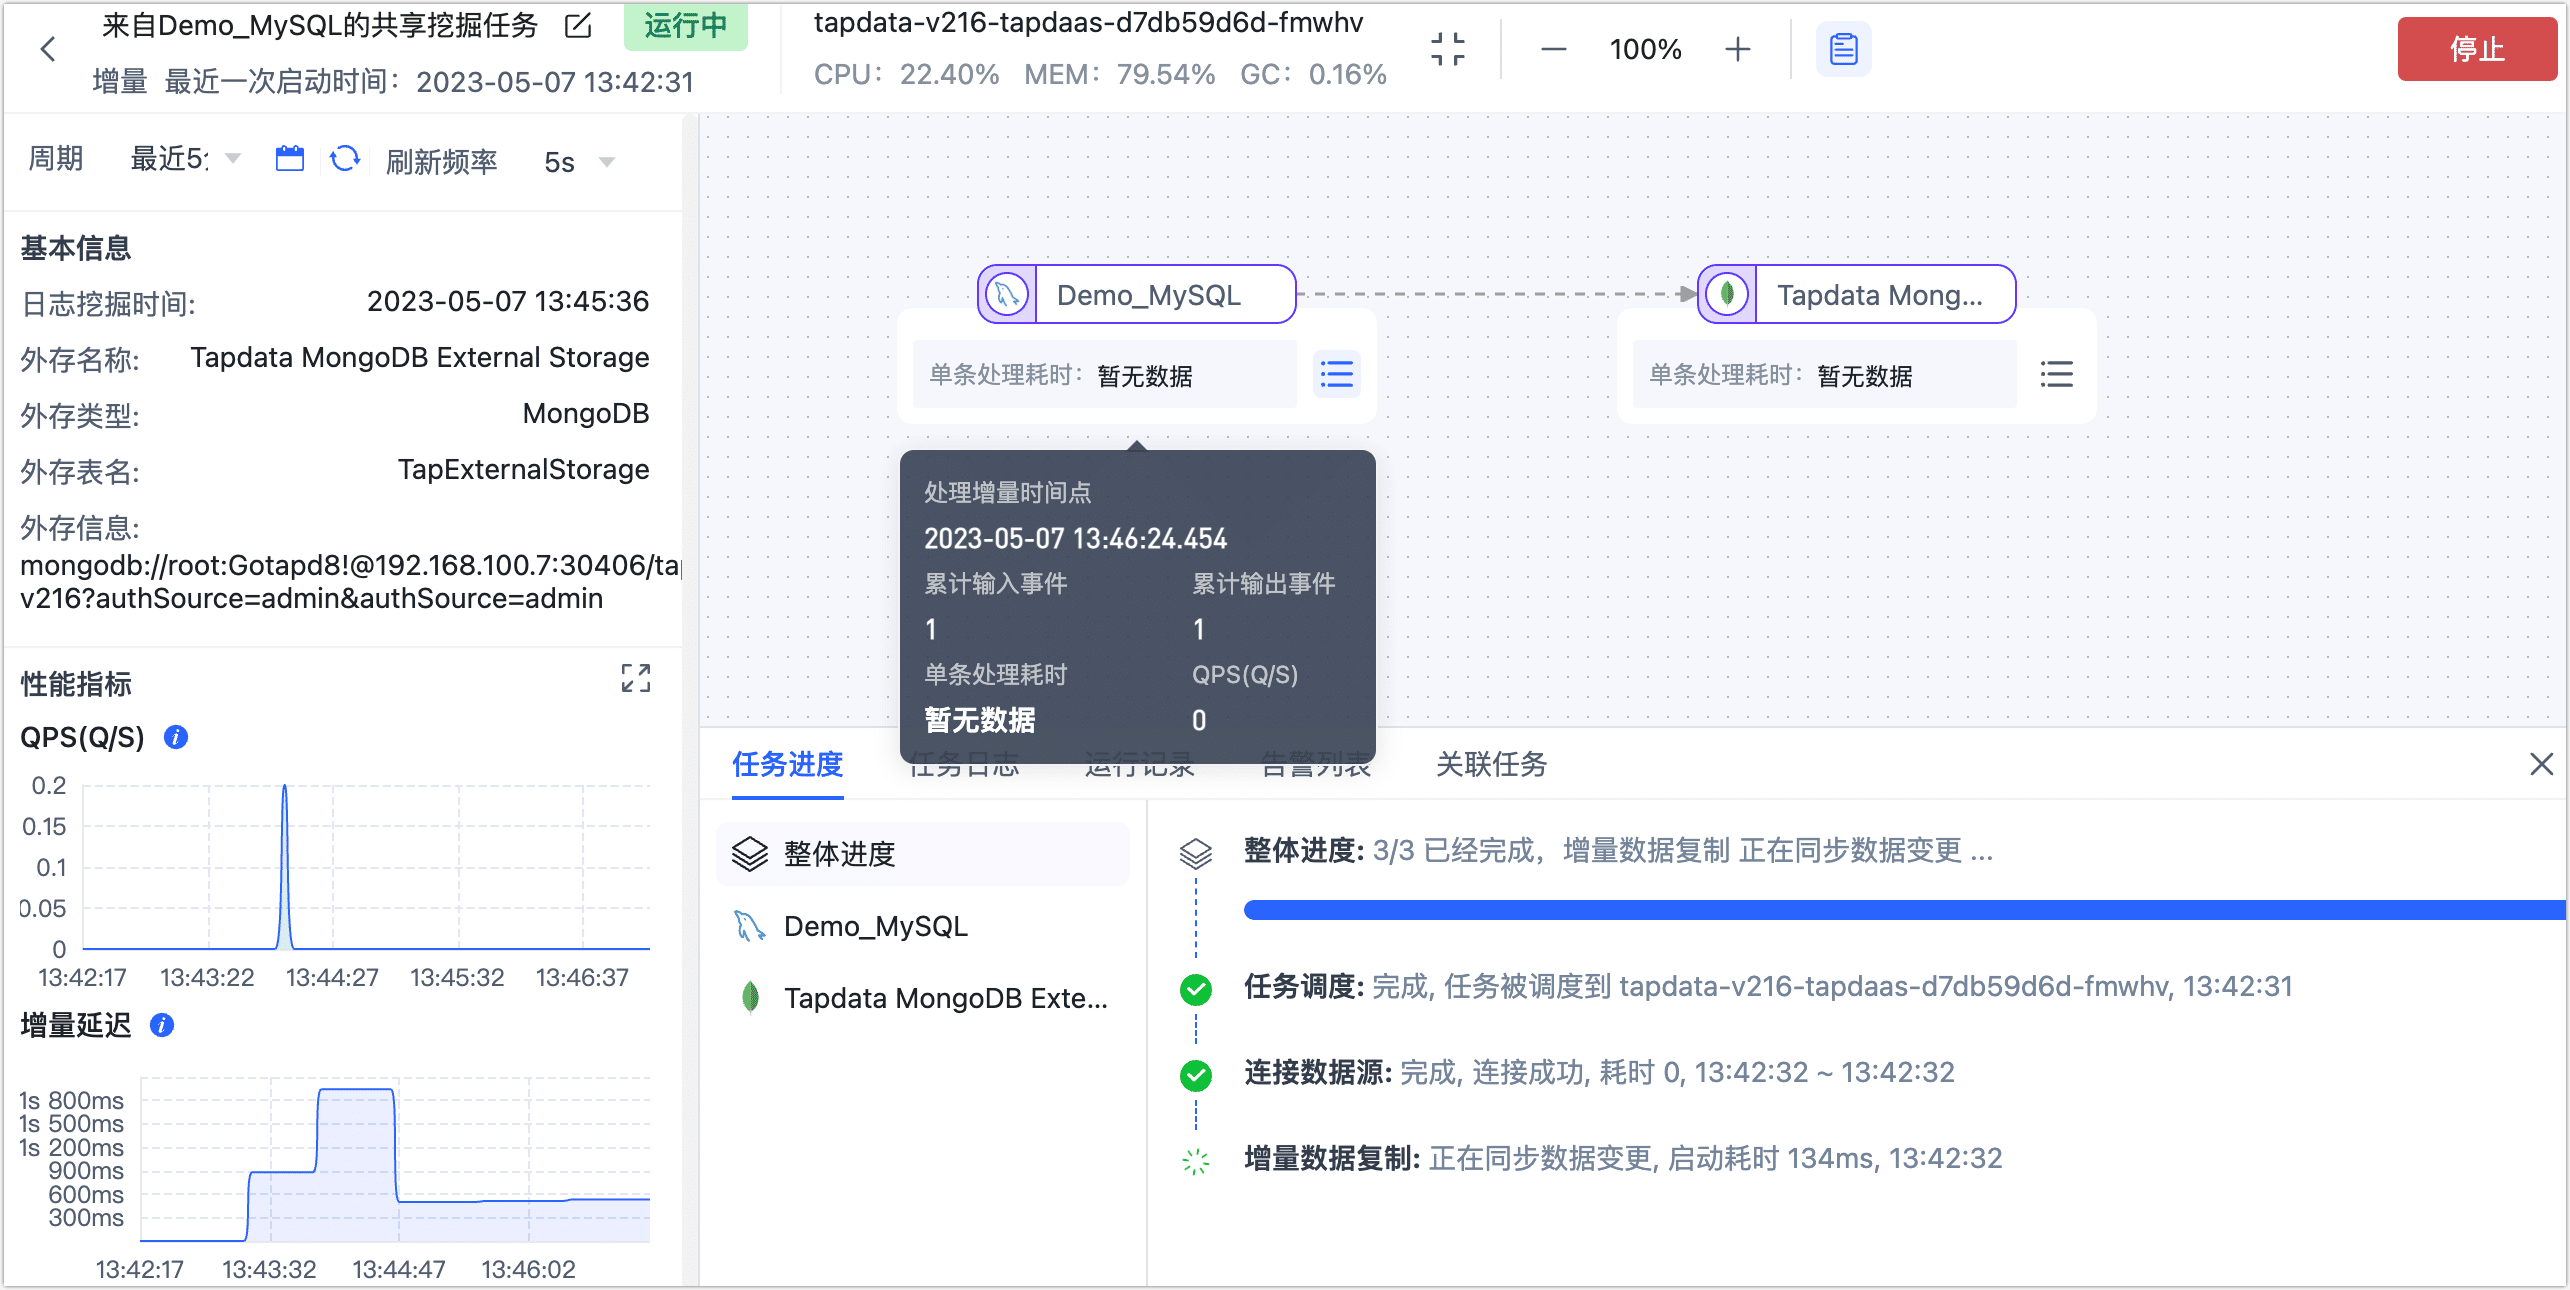Select Demo_MySQL in the progress list
This screenshot has width=2570, height=1290.
point(875,926)
